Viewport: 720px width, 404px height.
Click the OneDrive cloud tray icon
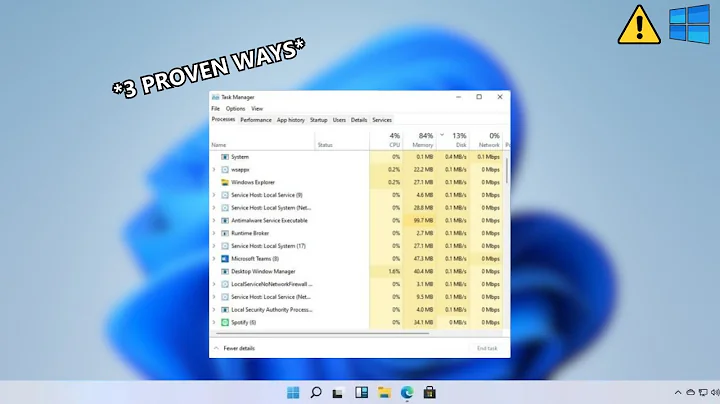[691, 393]
